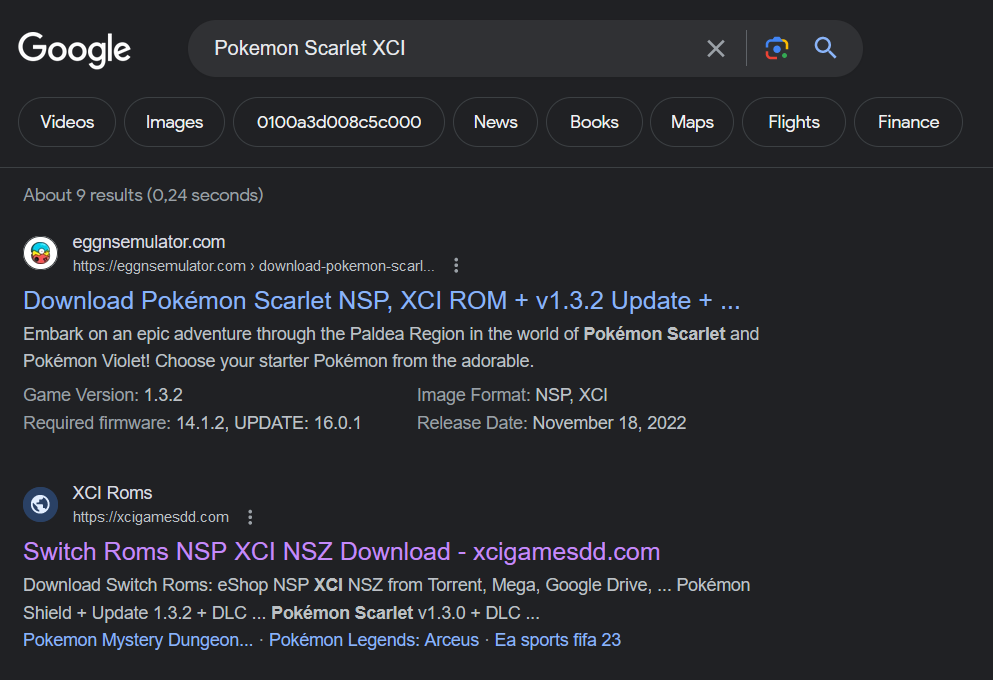This screenshot has height=680, width=993.
Task: Click the About 9 results count text
Action: pos(143,195)
